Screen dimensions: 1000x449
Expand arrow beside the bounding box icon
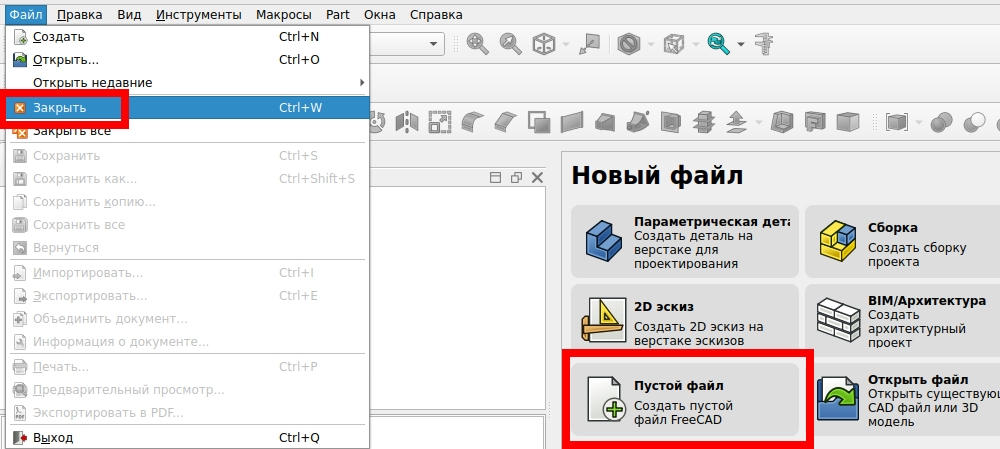click(x=696, y=45)
